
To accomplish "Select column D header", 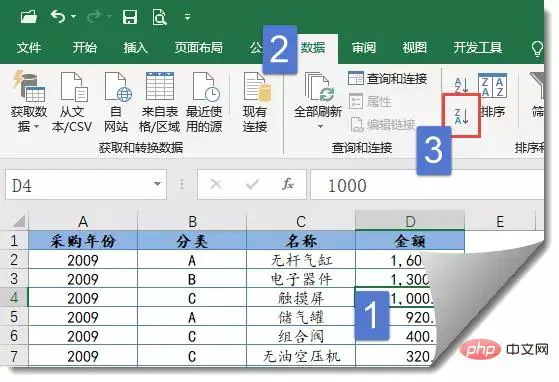I will coord(410,221).
